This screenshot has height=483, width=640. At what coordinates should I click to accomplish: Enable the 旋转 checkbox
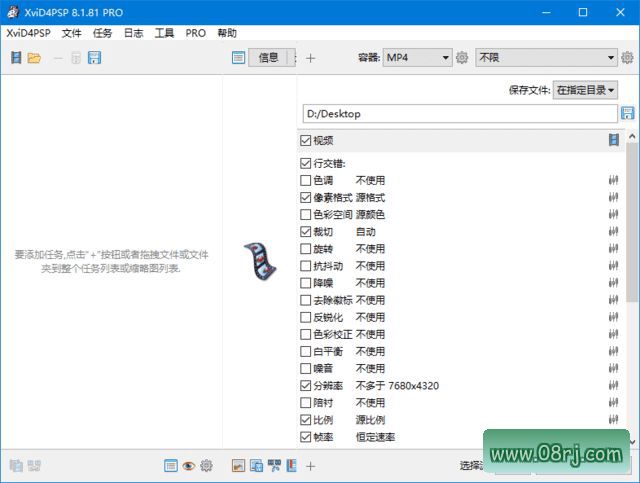(x=305, y=249)
